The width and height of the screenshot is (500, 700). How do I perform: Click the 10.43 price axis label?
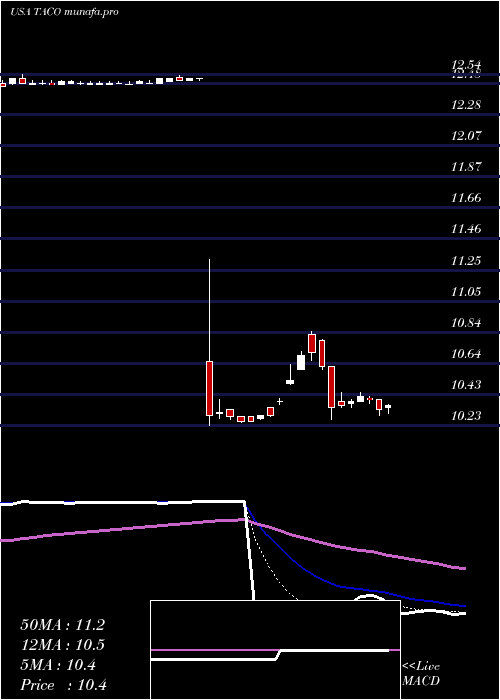(467, 385)
